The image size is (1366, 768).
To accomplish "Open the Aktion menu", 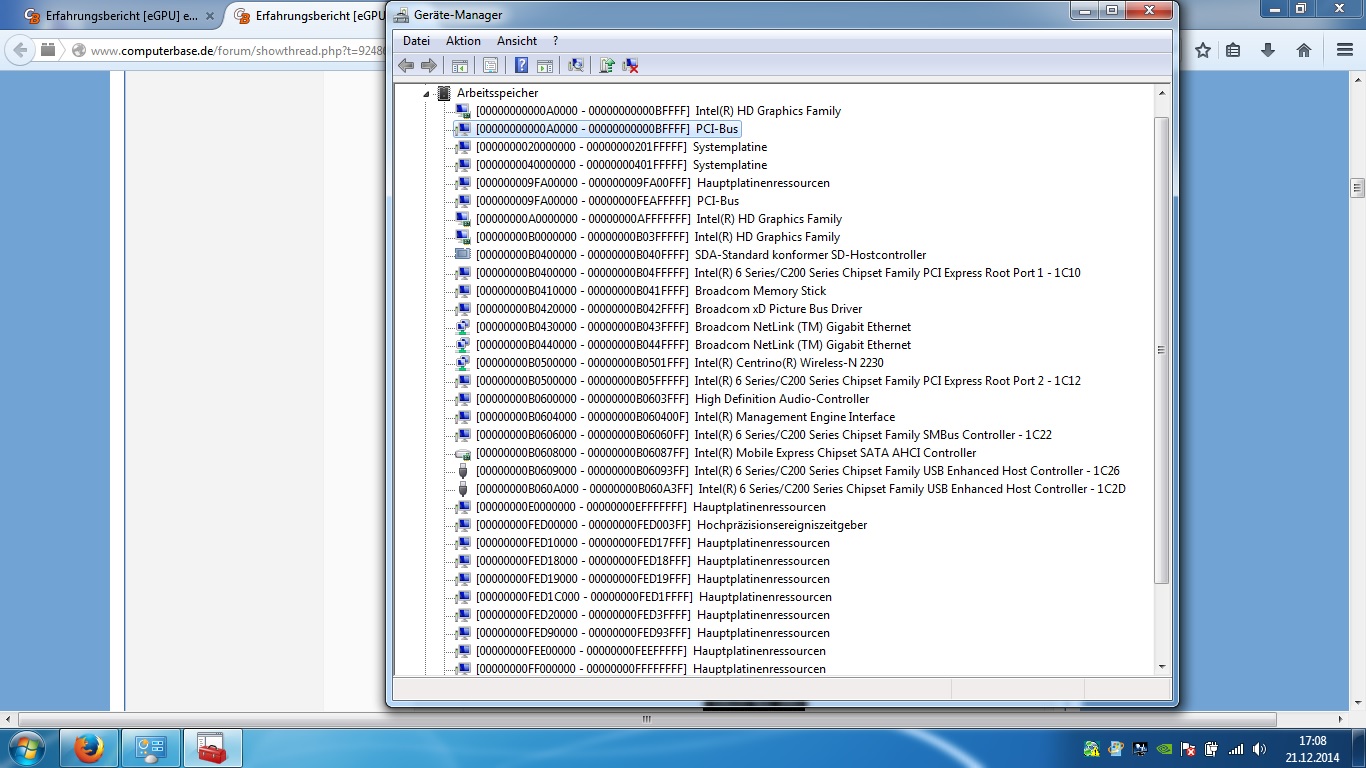I will click(463, 41).
